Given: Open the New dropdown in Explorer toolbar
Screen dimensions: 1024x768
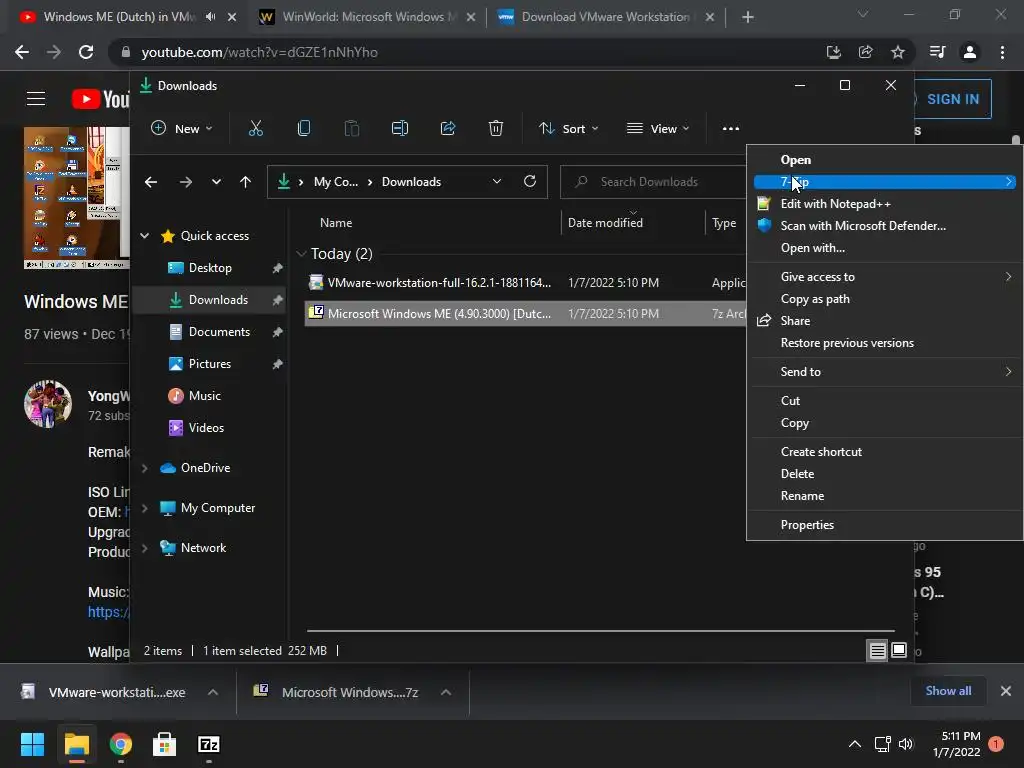Looking at the screenshot, I should click(182, 129).
